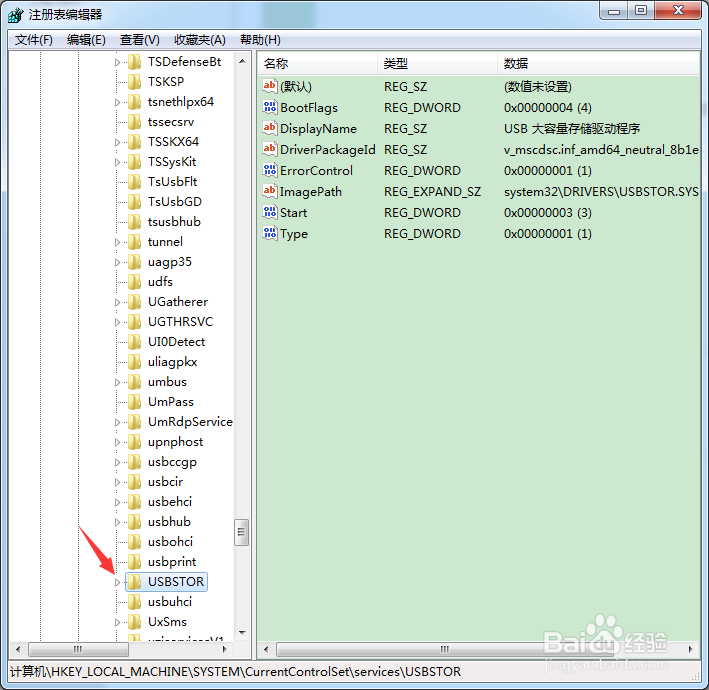Open the 文件(F) menu
Image resolution: width=709 pixels, height=690 pixels.
tap(33, 40)
